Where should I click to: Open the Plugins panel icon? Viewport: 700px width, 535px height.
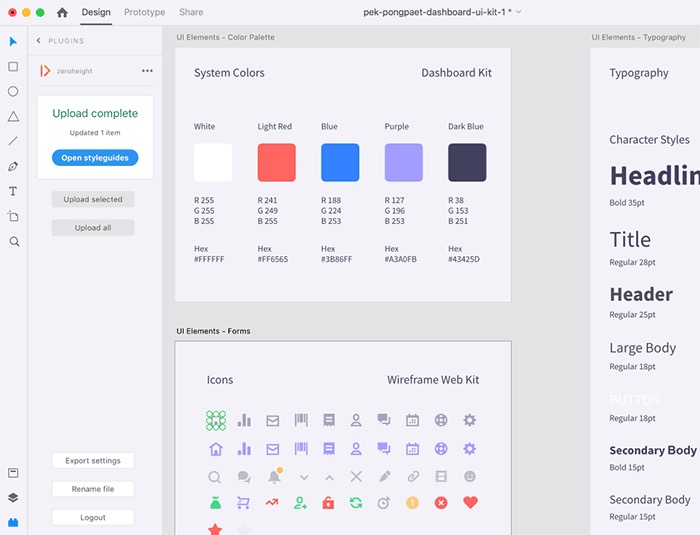click(13, 522)
